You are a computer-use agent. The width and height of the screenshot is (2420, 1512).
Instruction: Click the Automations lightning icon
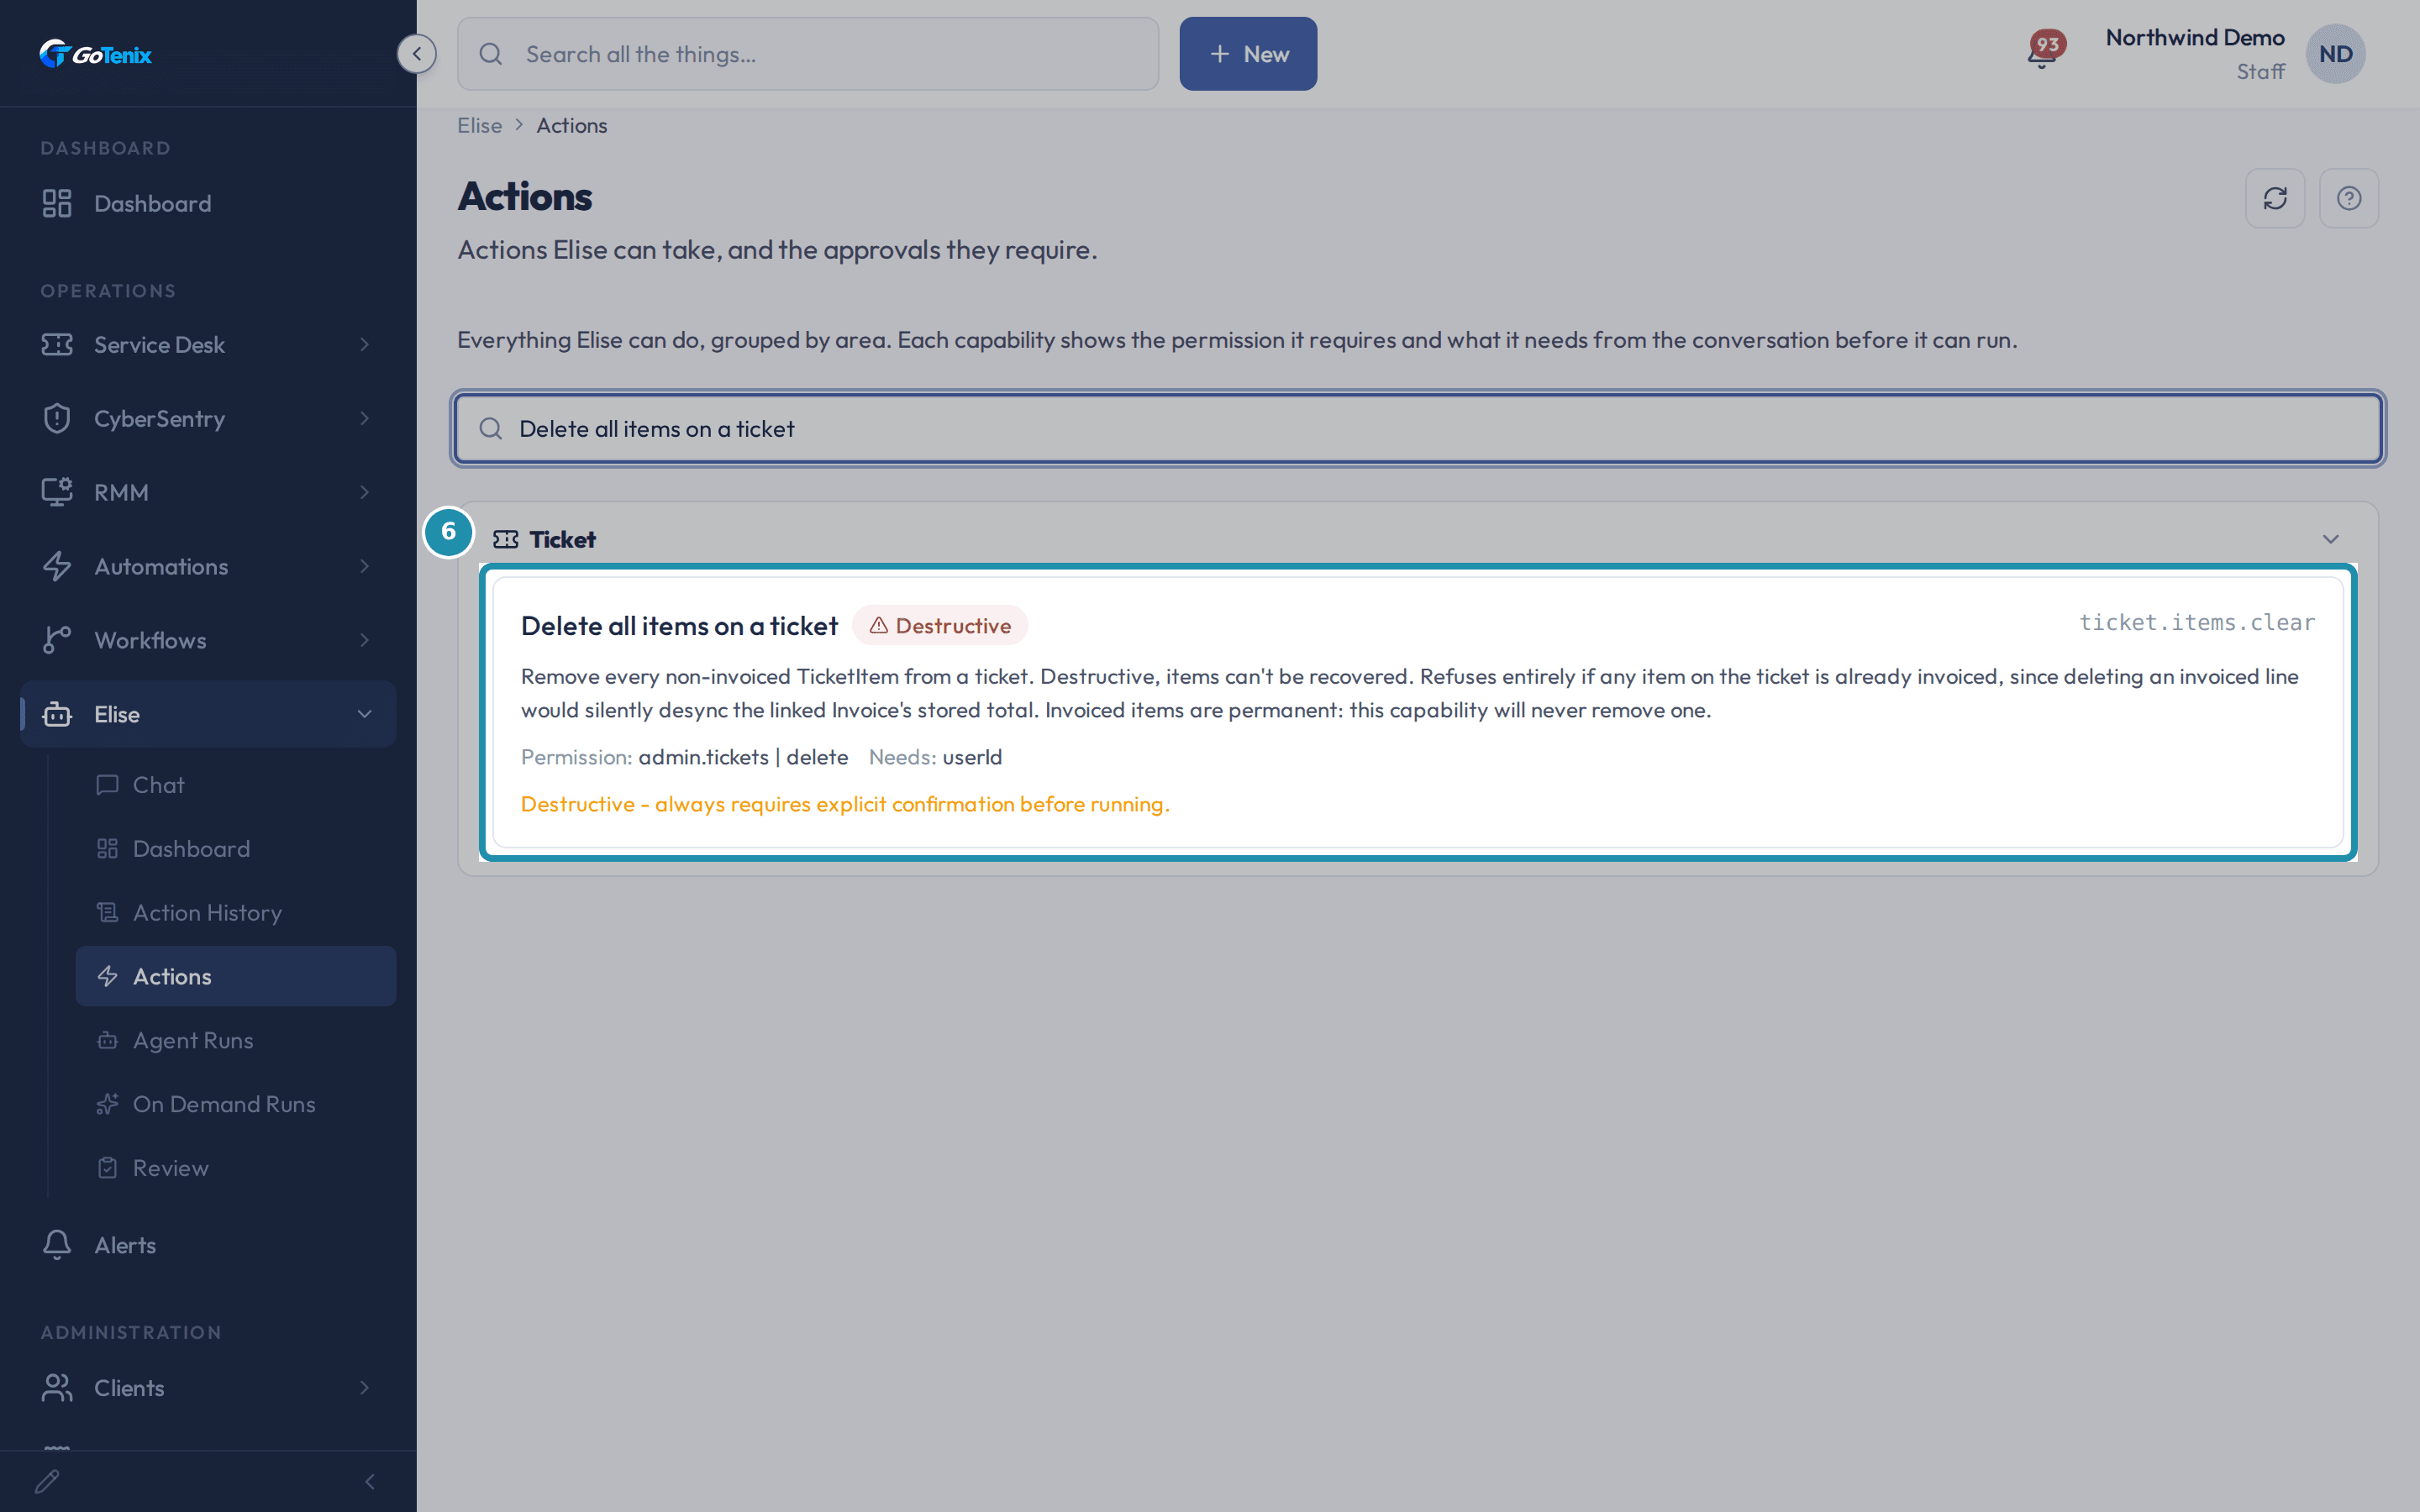click(x=57, y=566)
